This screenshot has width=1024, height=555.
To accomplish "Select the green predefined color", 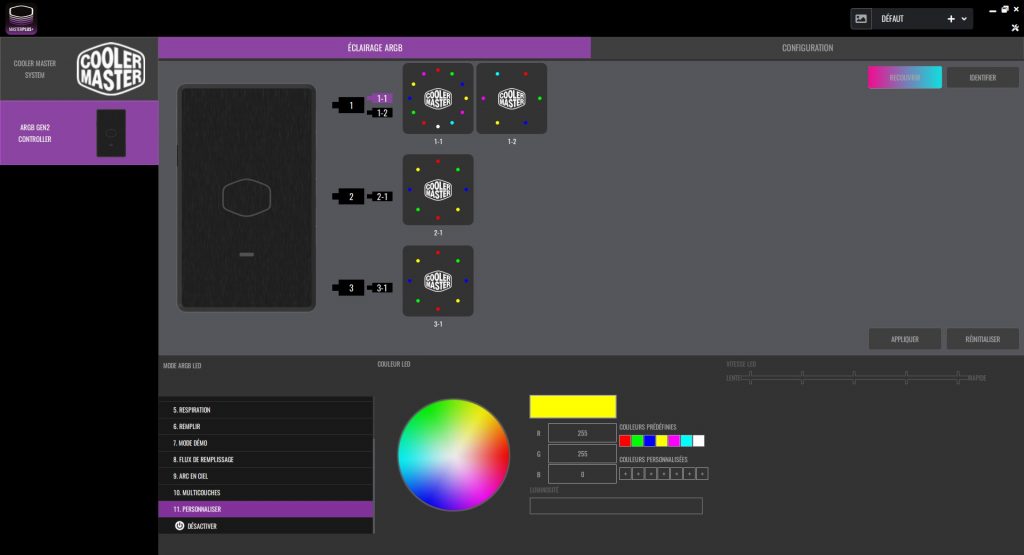I will (637, 441).
